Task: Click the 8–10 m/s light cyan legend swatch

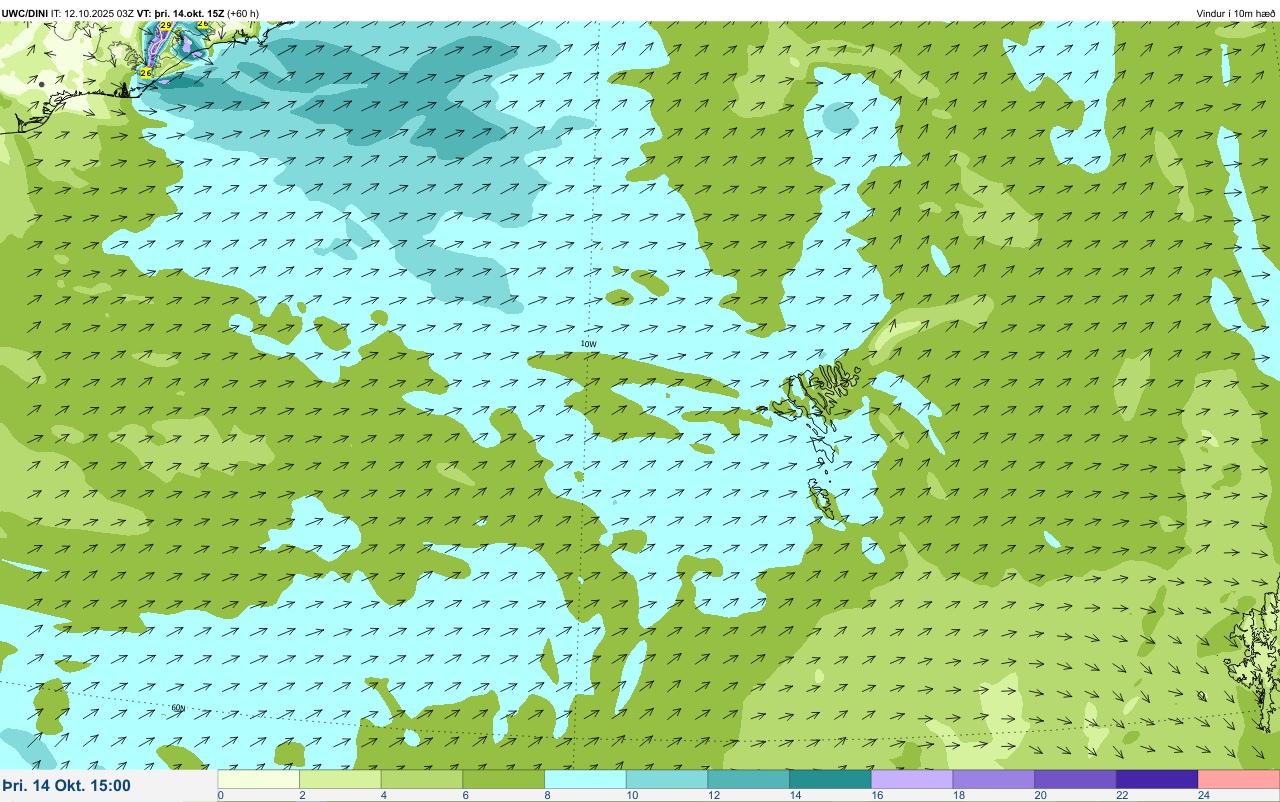Action: 586,779
